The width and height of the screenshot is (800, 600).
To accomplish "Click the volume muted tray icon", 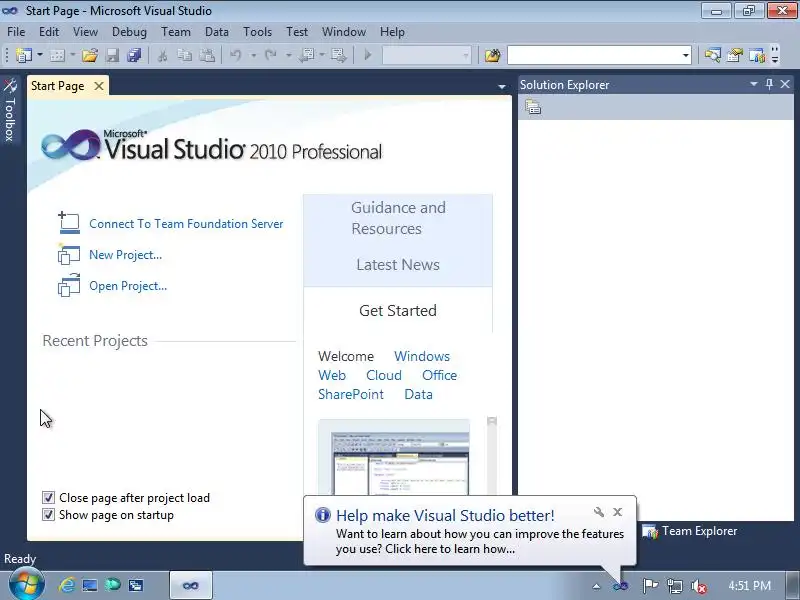I will [x=698, y=586].
